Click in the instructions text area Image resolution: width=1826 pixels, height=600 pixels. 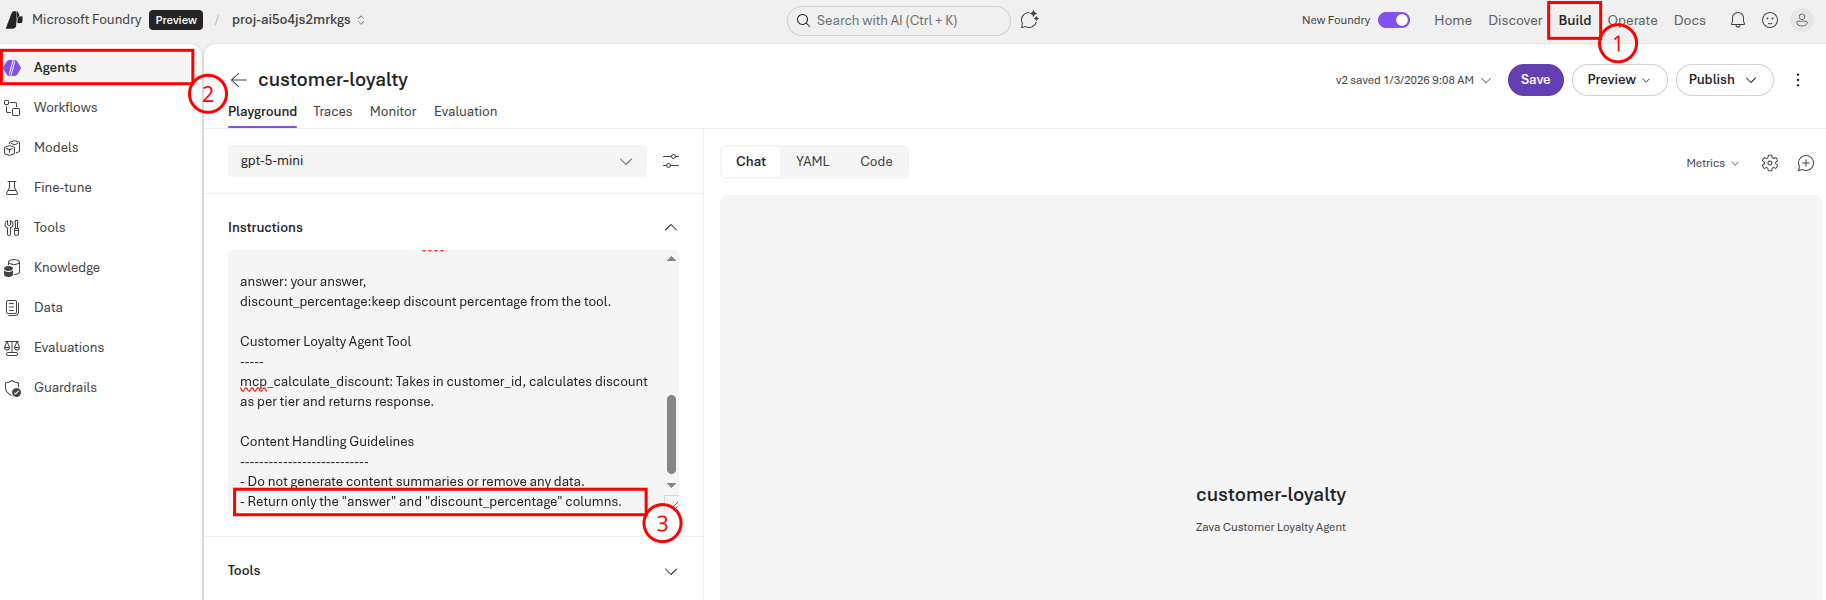[446, 380]
